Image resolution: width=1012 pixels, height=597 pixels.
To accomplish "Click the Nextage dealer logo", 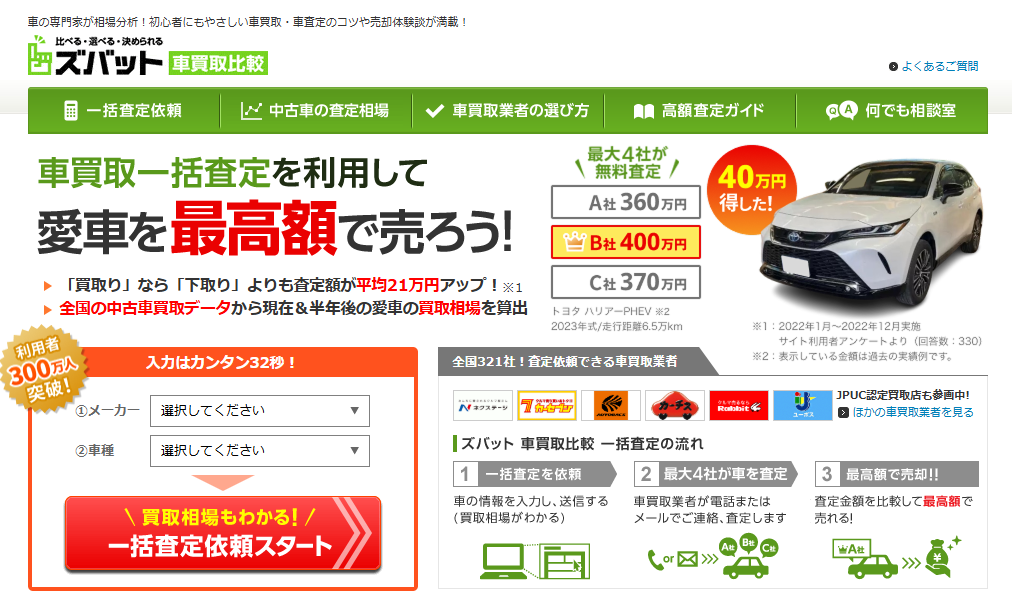I will click(x=483, y=405).
